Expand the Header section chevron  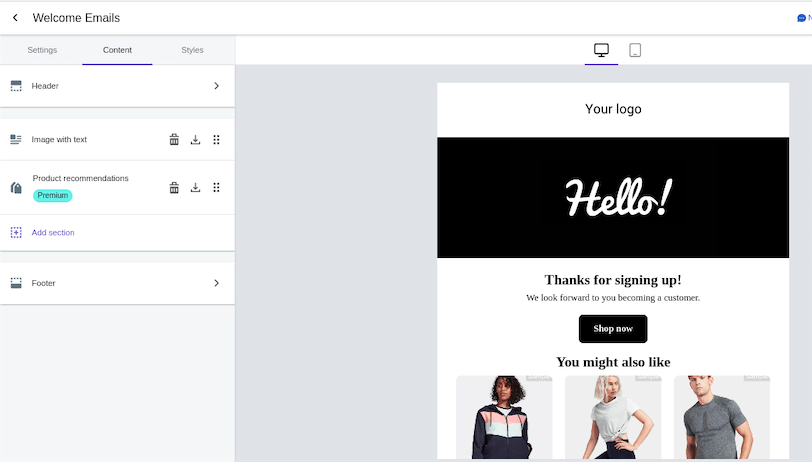pyautogui.click(x=216, y=86)
